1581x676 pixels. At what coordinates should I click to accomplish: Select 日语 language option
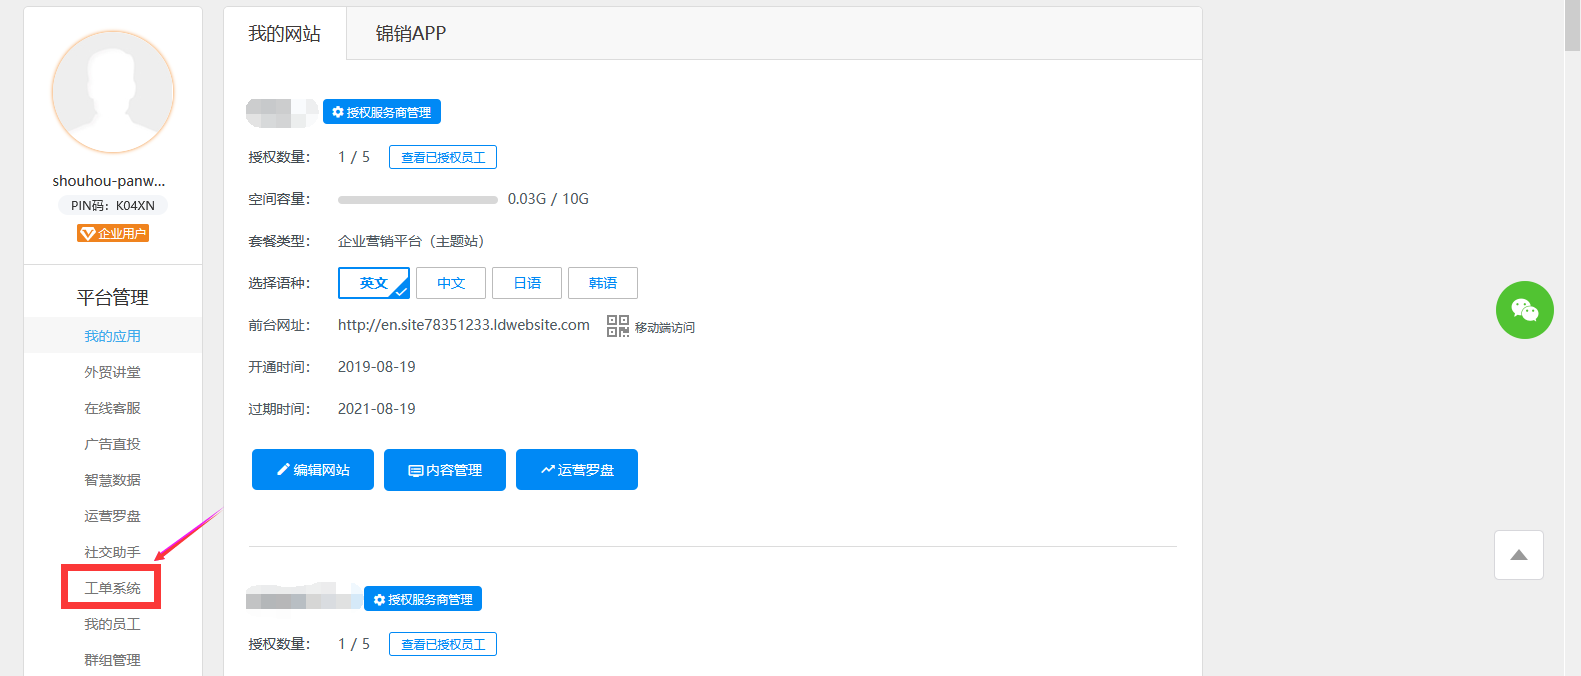tap(527, 283)
